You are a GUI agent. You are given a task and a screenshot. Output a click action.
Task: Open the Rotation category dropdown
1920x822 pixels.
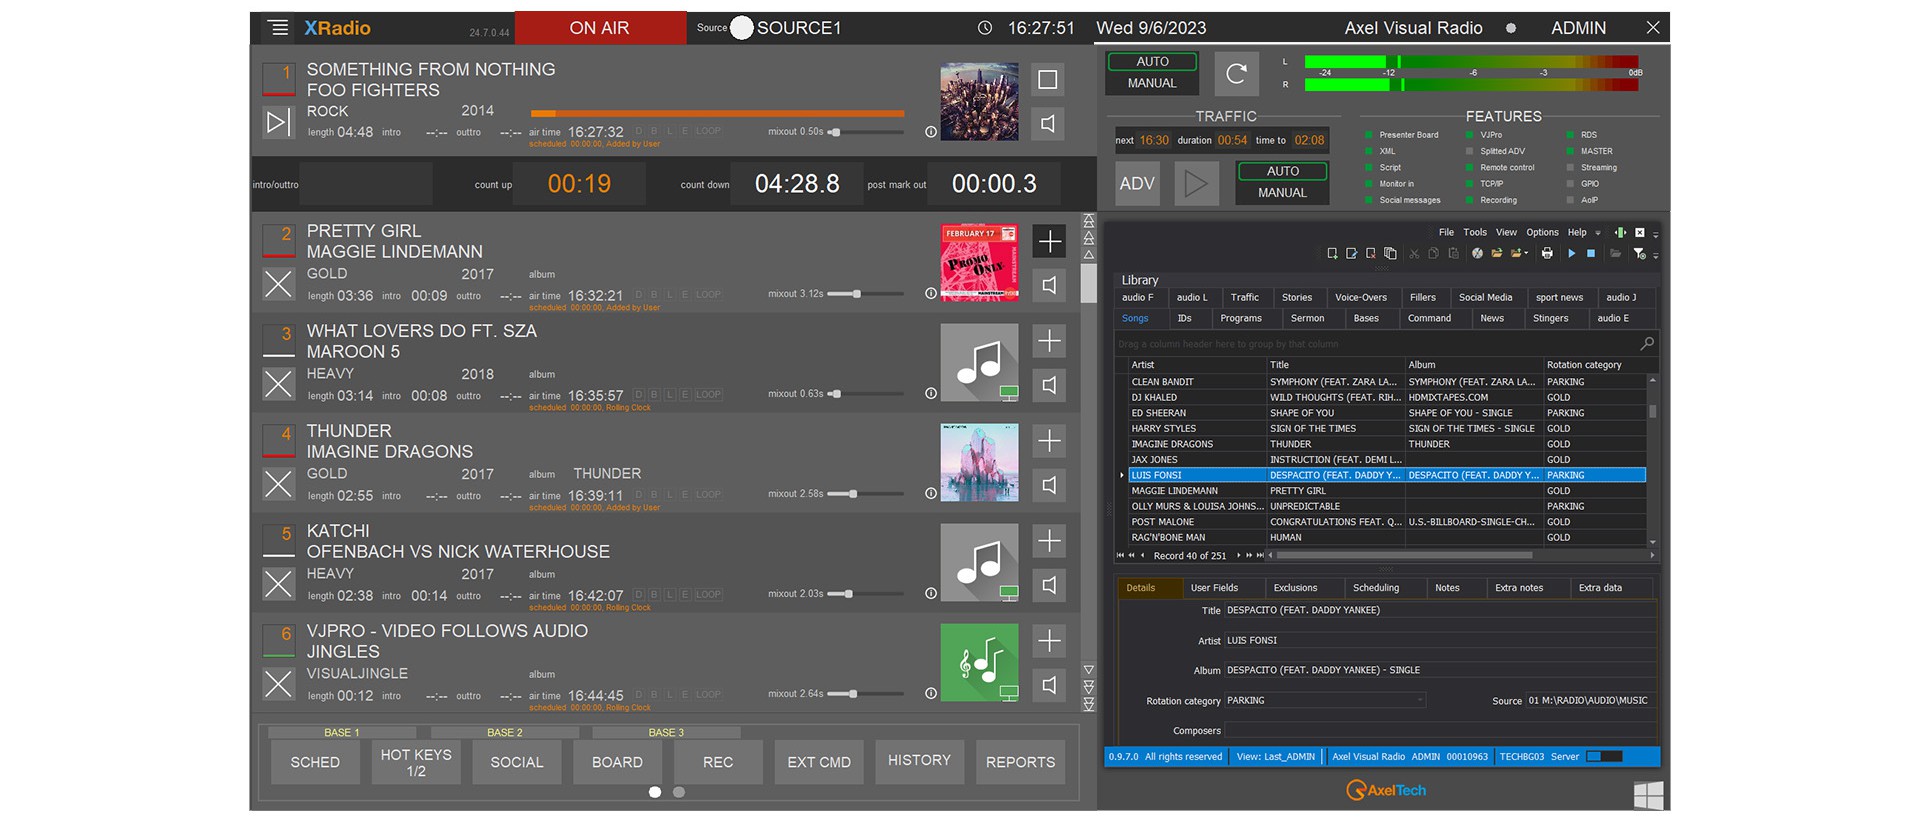1419,701
